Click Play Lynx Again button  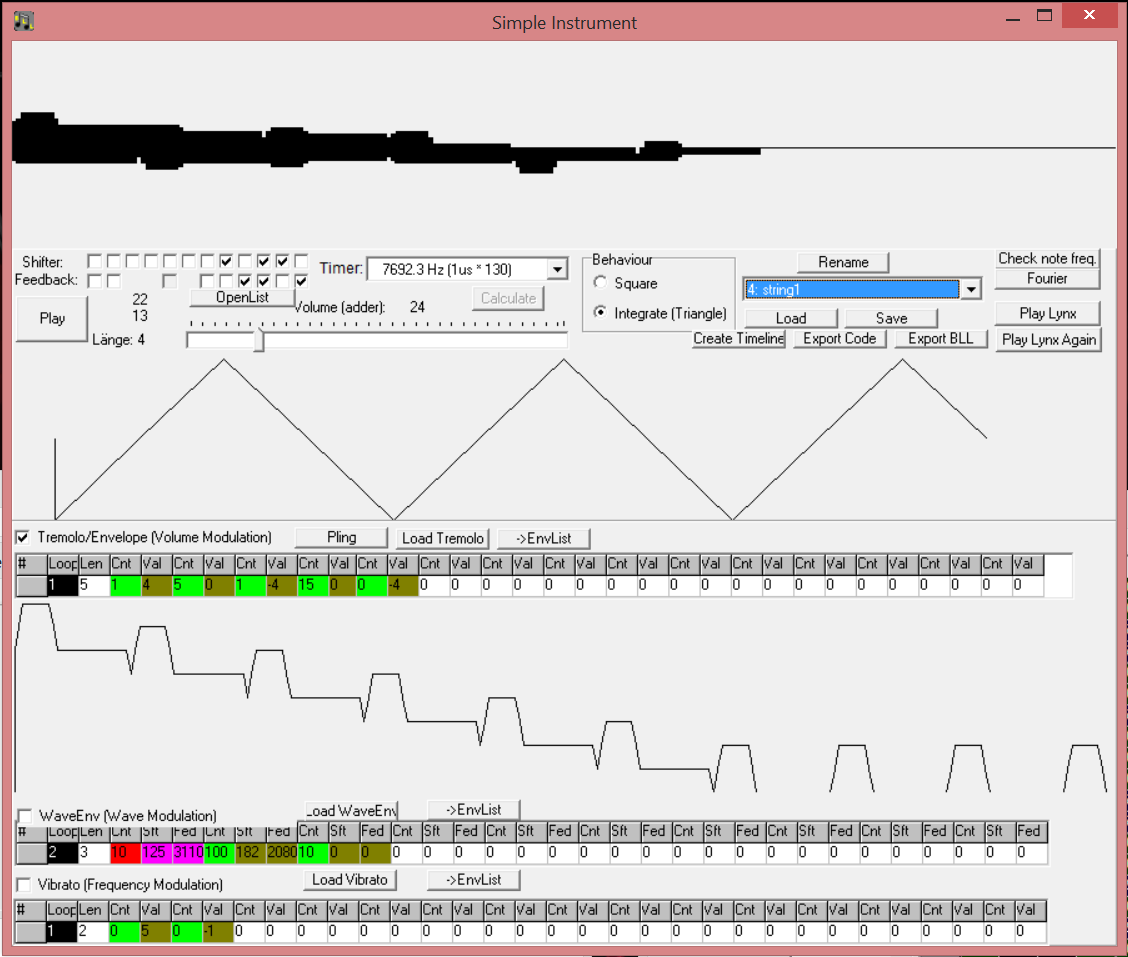tap(1048, 340)
